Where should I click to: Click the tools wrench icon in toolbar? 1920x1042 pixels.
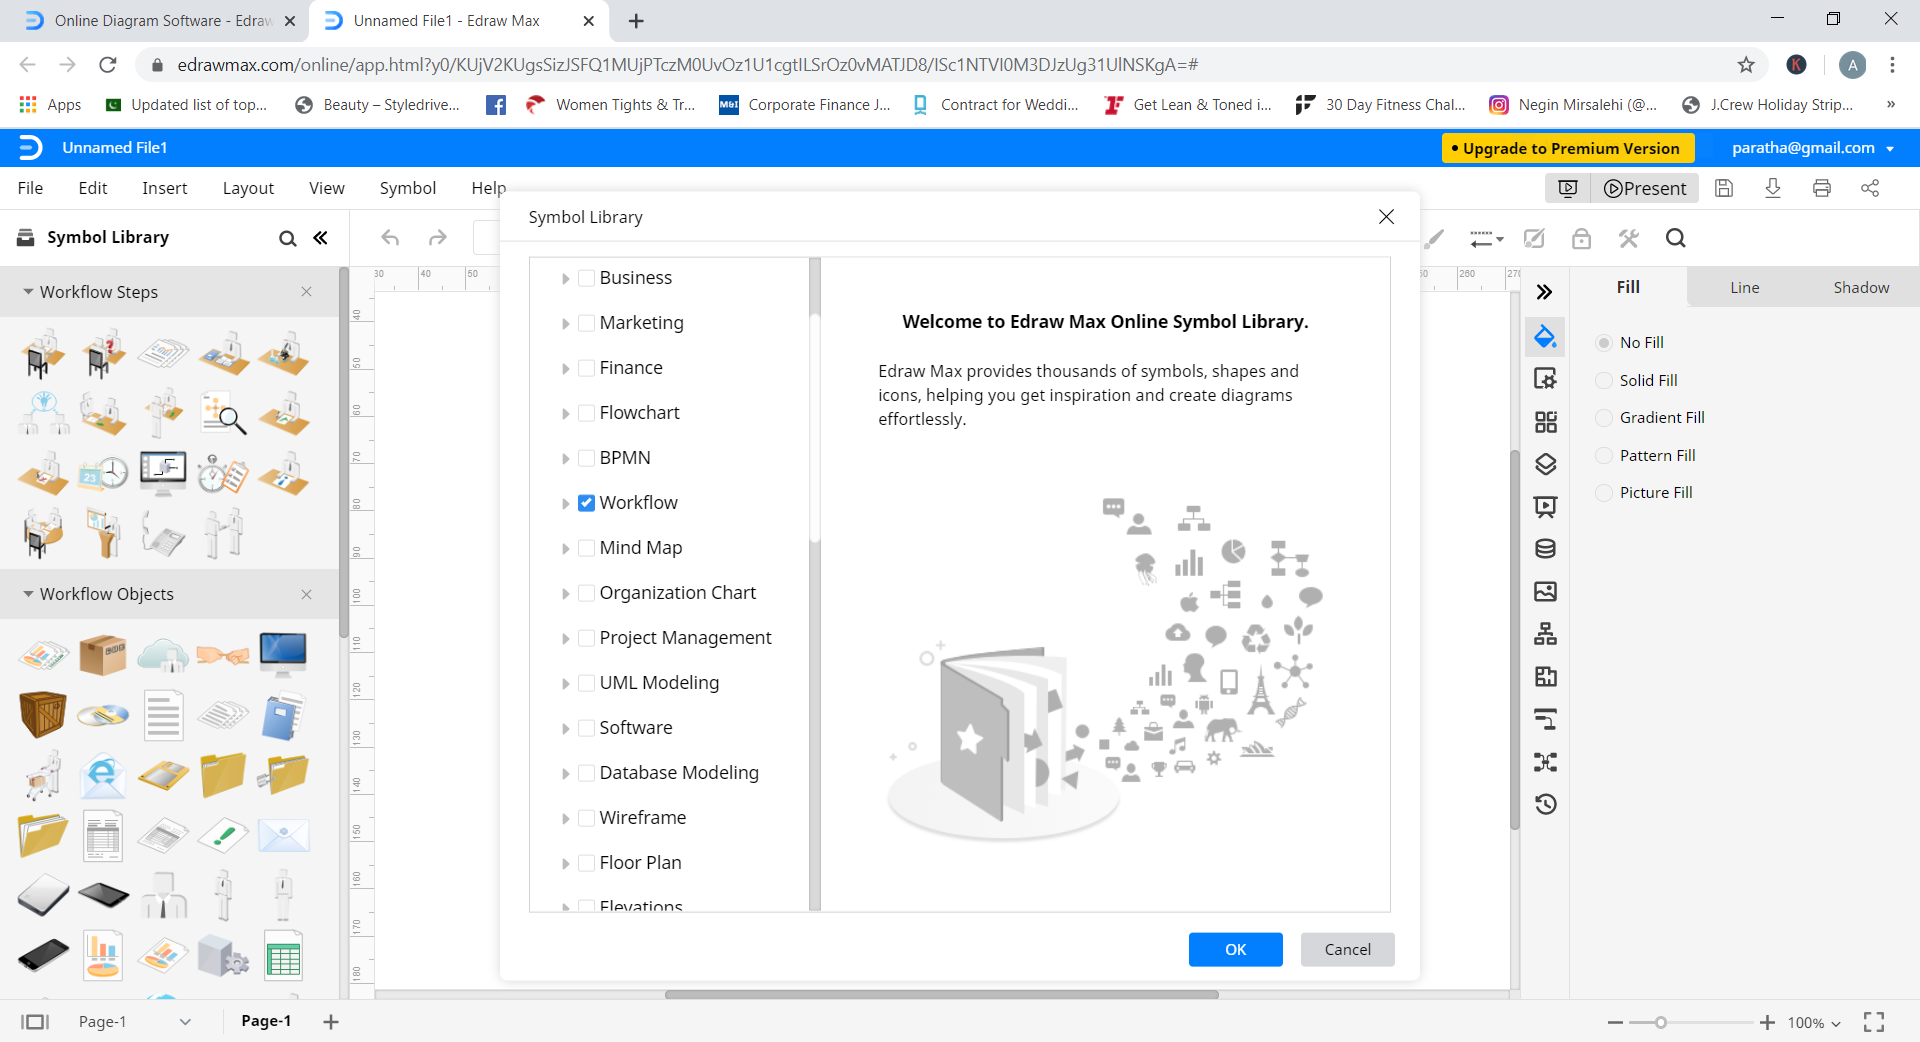(1629, 238)
